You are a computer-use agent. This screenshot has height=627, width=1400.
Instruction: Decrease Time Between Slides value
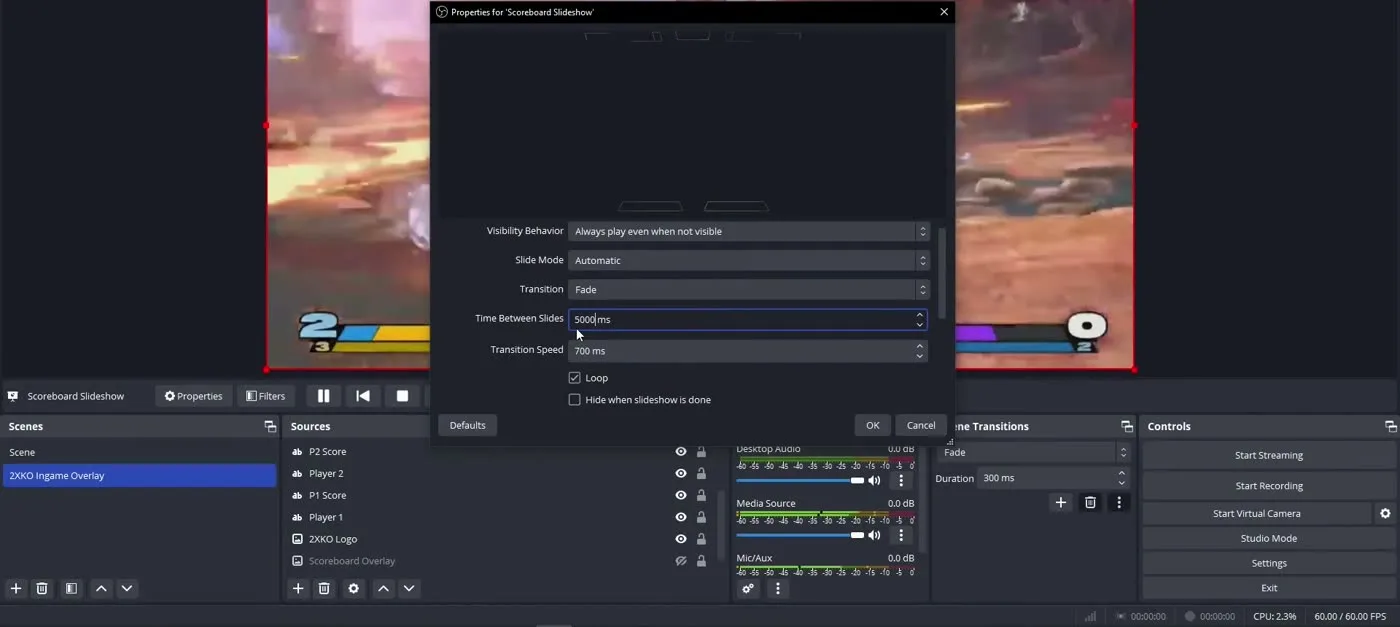click(x=919, y=325)
